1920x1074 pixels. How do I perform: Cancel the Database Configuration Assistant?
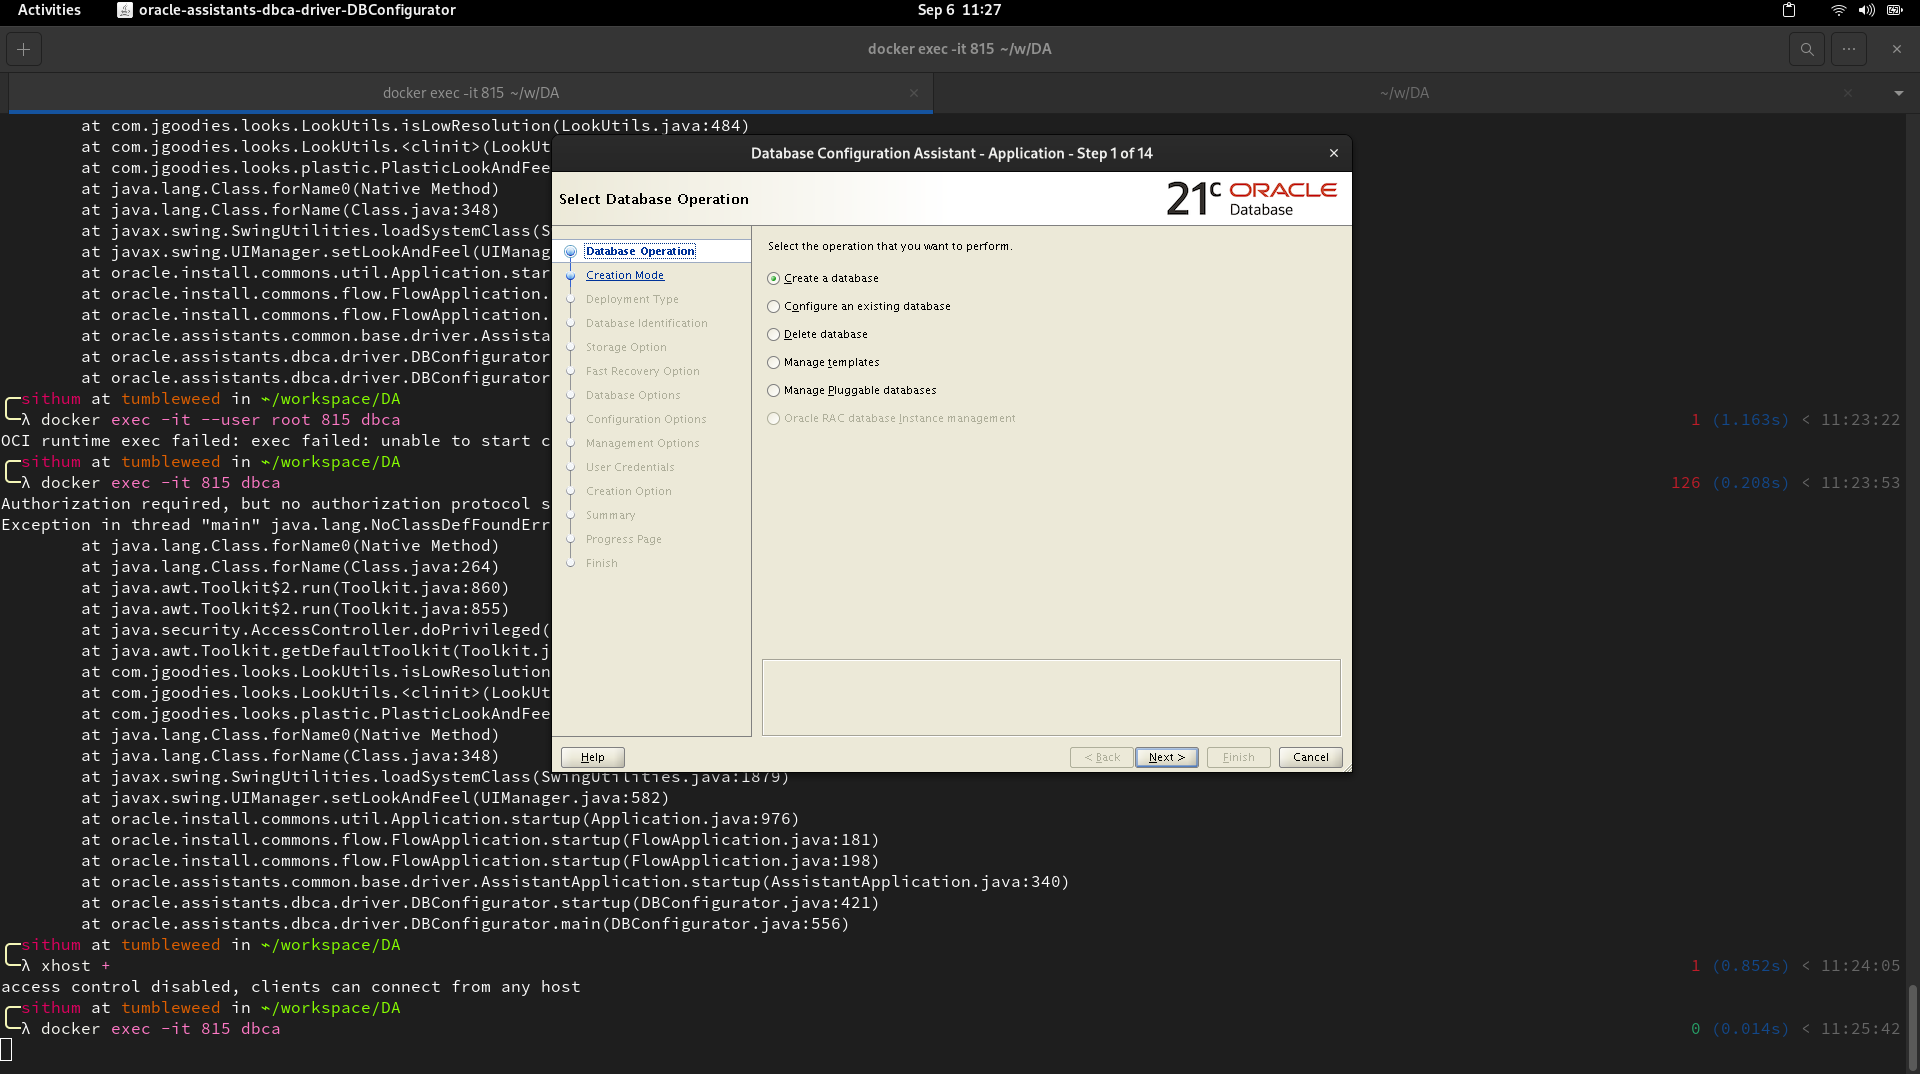click(x=1310, y=757)
